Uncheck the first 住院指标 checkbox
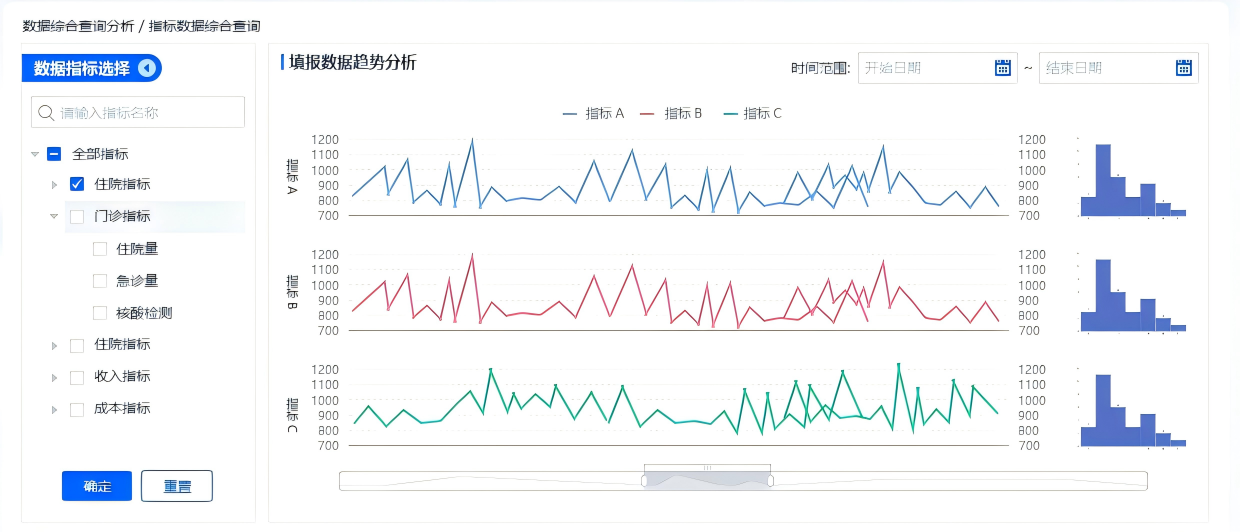Viewport: 1240px width, 532px height. (77, 184)
